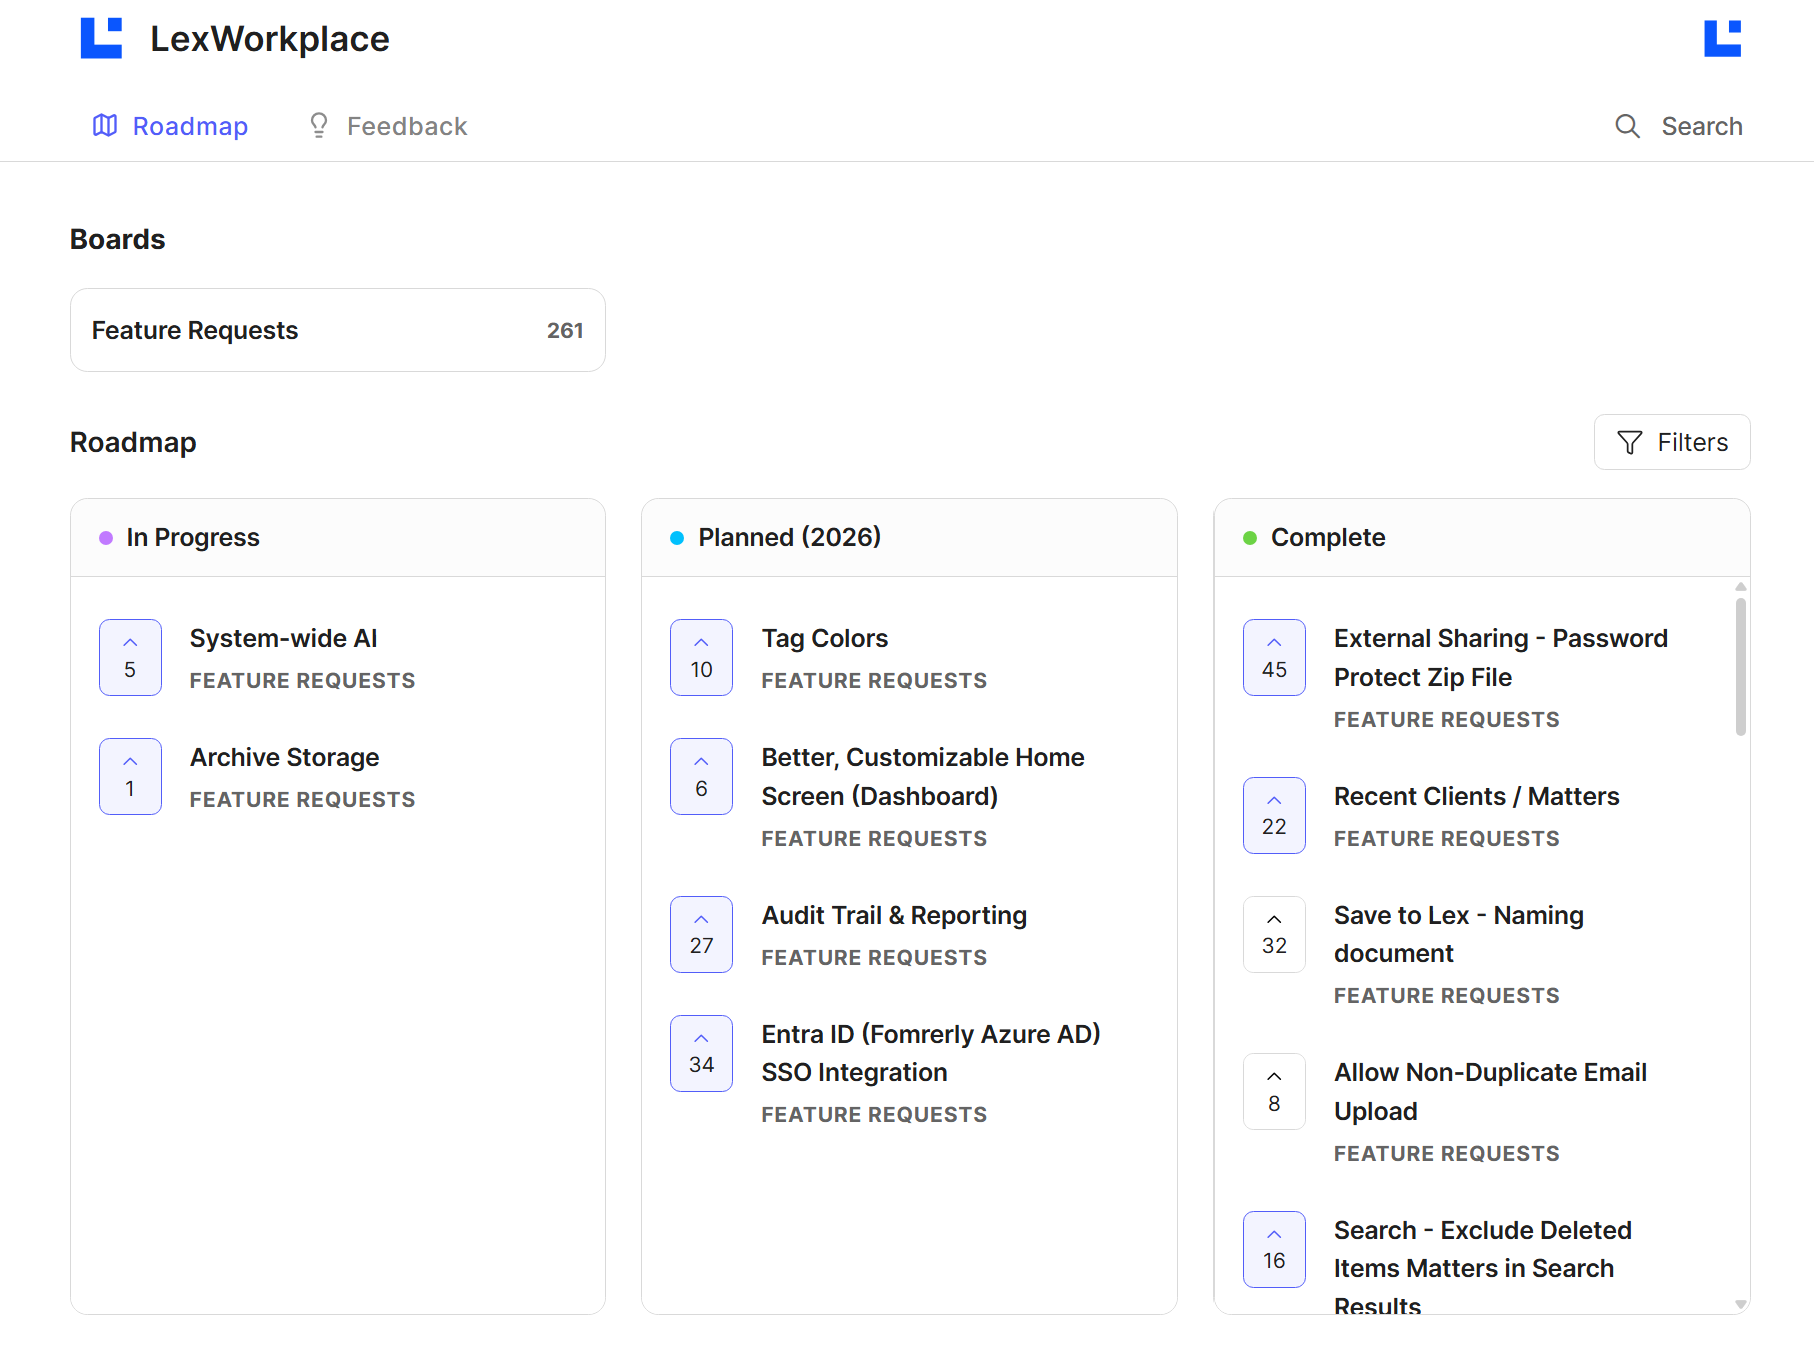Upvote Recent Clients / Matters request
Image resolution: width=1814 pixels, height=1368 pixels.
1274,815
